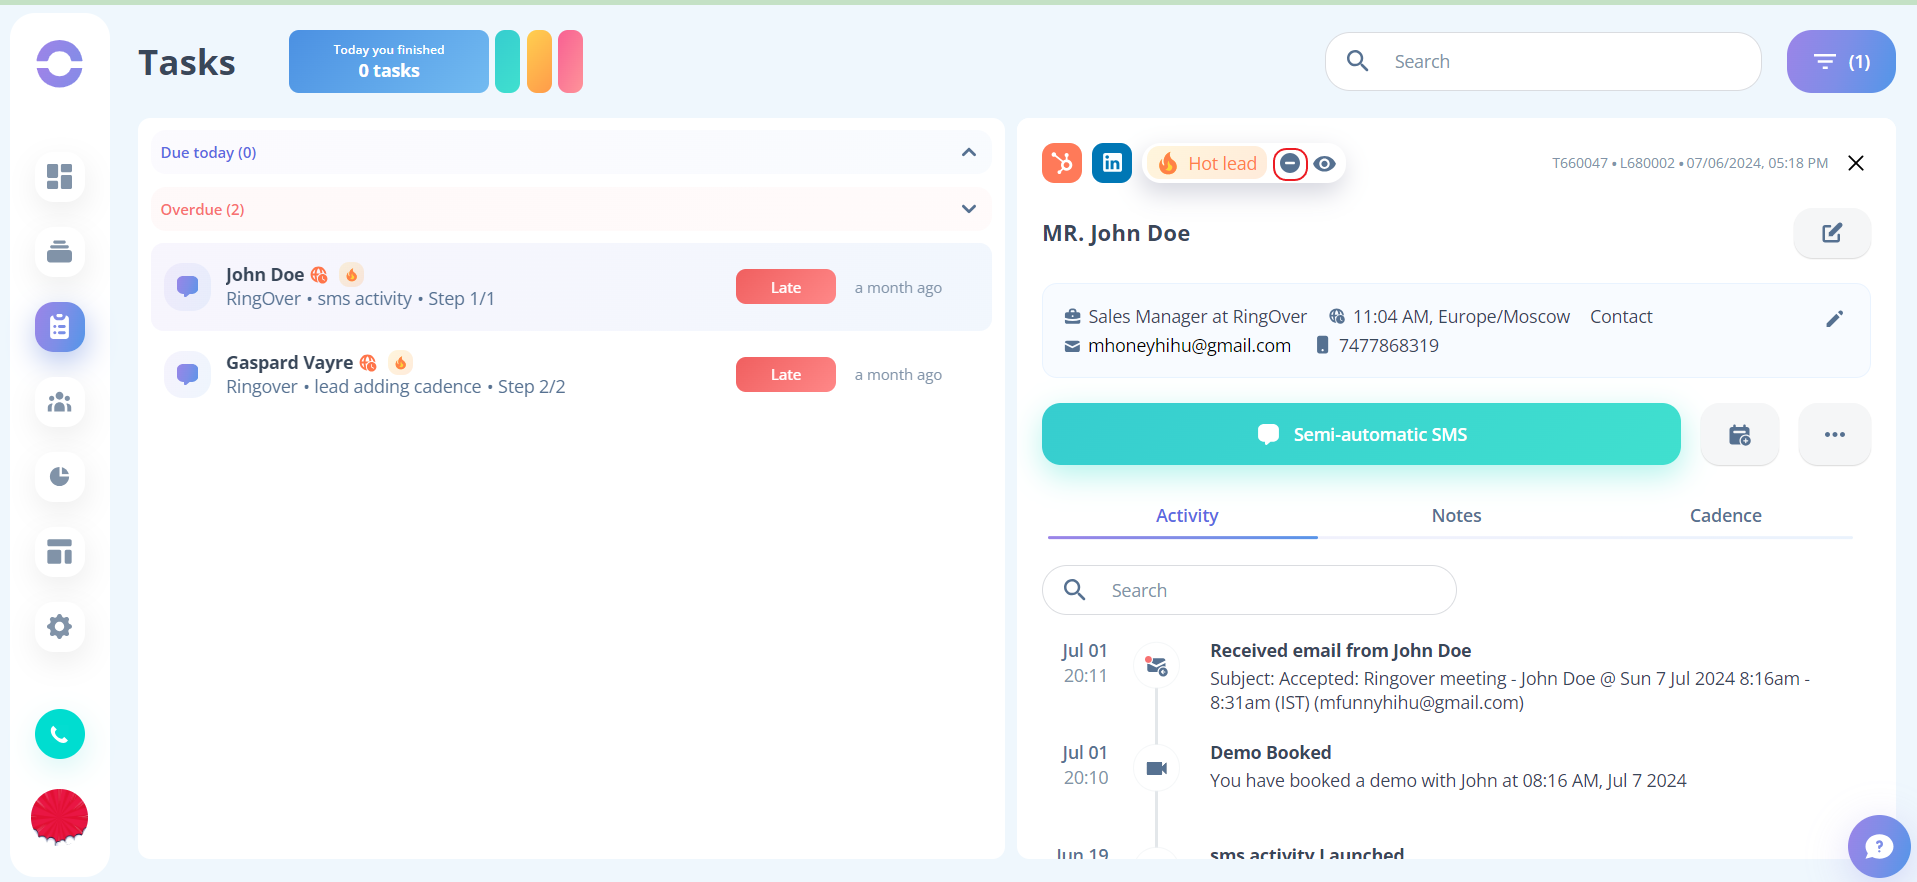Screen dimensions: 1917x882
Task: Click the HubSpot icon next to John Doe name
Action: coord(319,275)
